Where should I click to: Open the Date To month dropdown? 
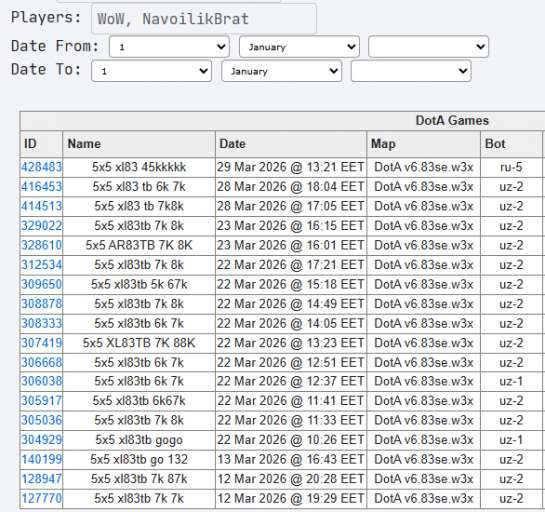[x=282, y=71]
